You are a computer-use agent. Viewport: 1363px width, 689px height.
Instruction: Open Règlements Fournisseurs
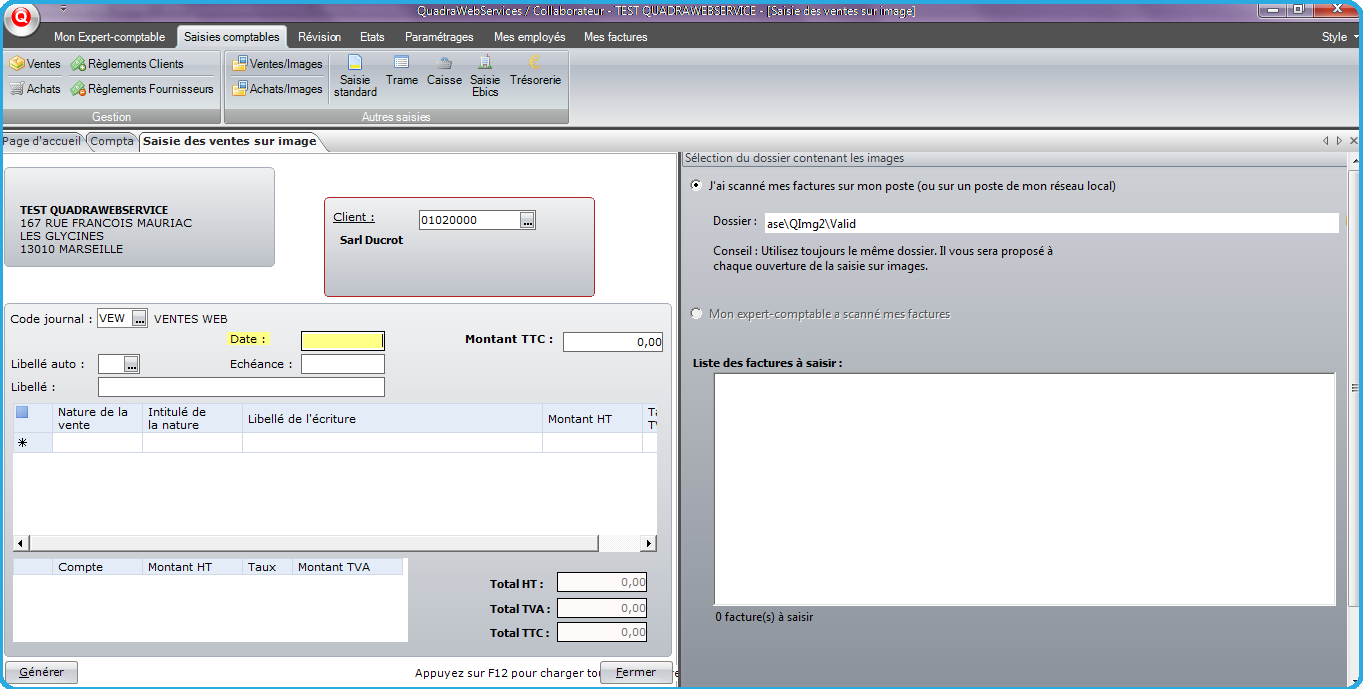coord(142,89)
